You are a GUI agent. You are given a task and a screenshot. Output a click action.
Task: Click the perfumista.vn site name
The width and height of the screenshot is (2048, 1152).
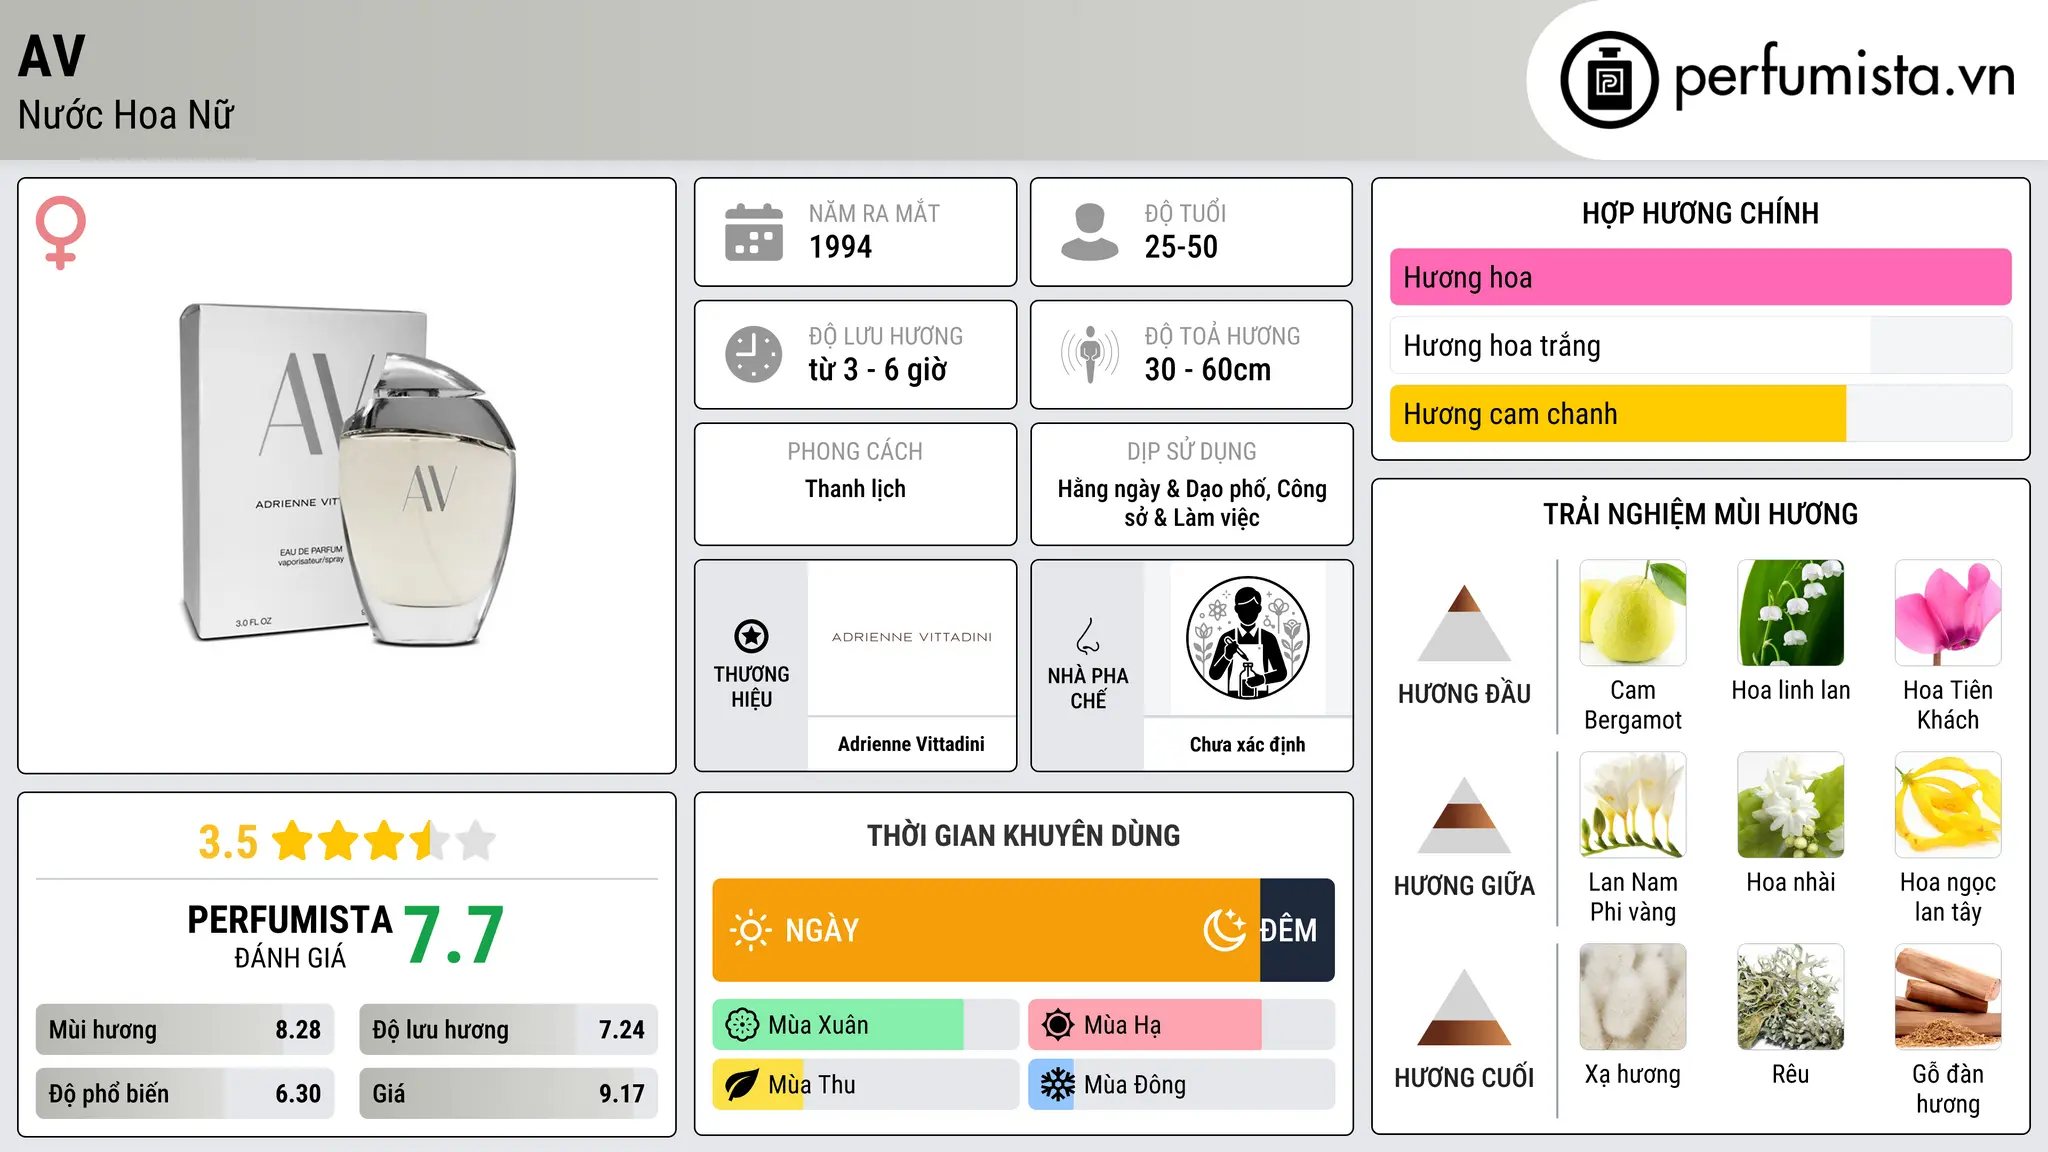tap(1845, 76)
